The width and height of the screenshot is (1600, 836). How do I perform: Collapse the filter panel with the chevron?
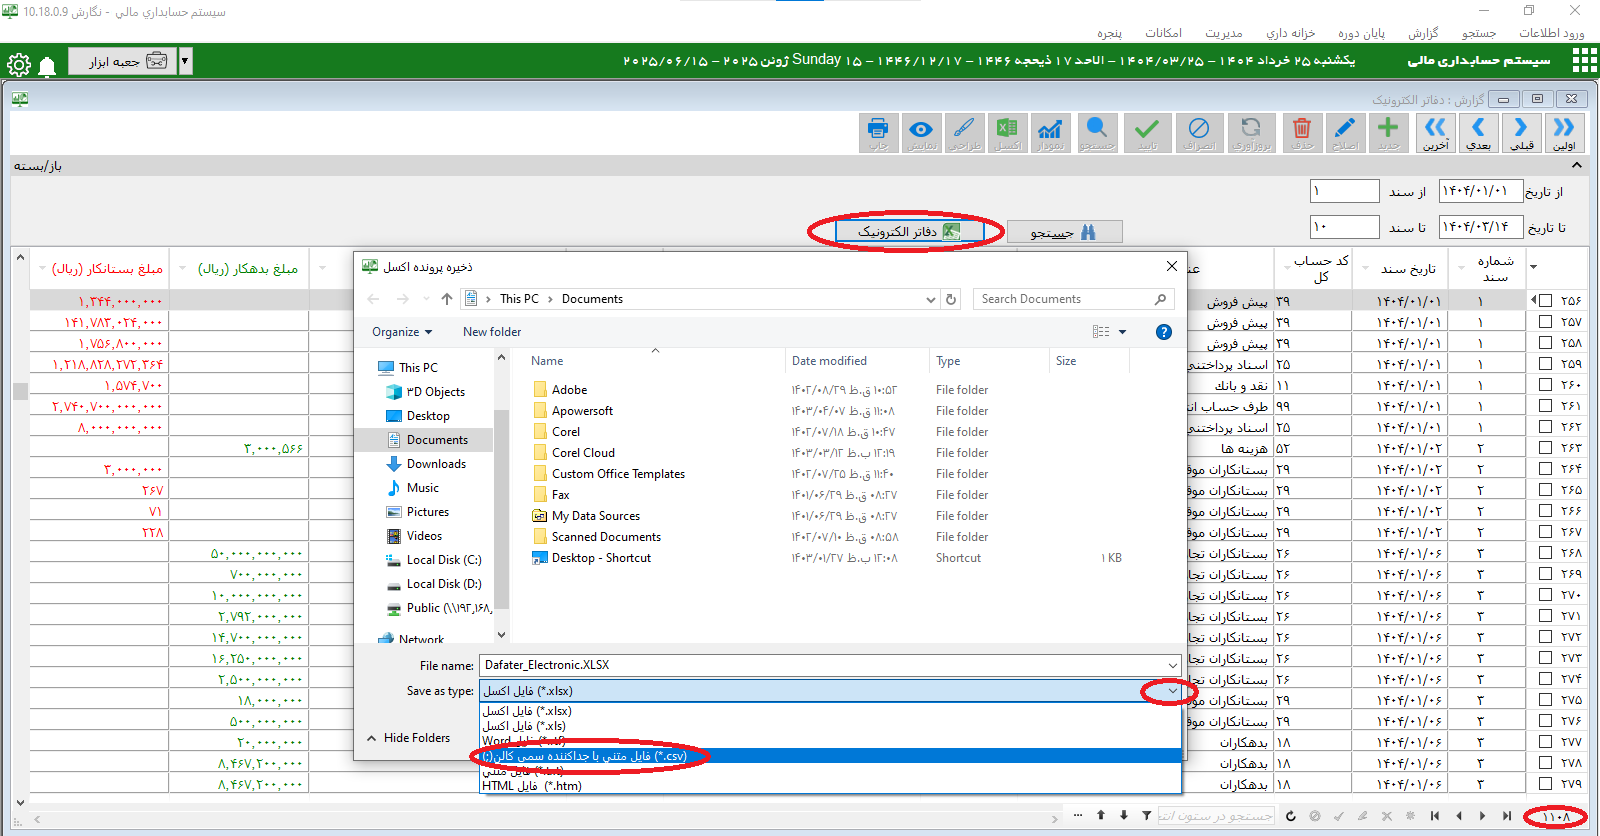click(1575, 165)
